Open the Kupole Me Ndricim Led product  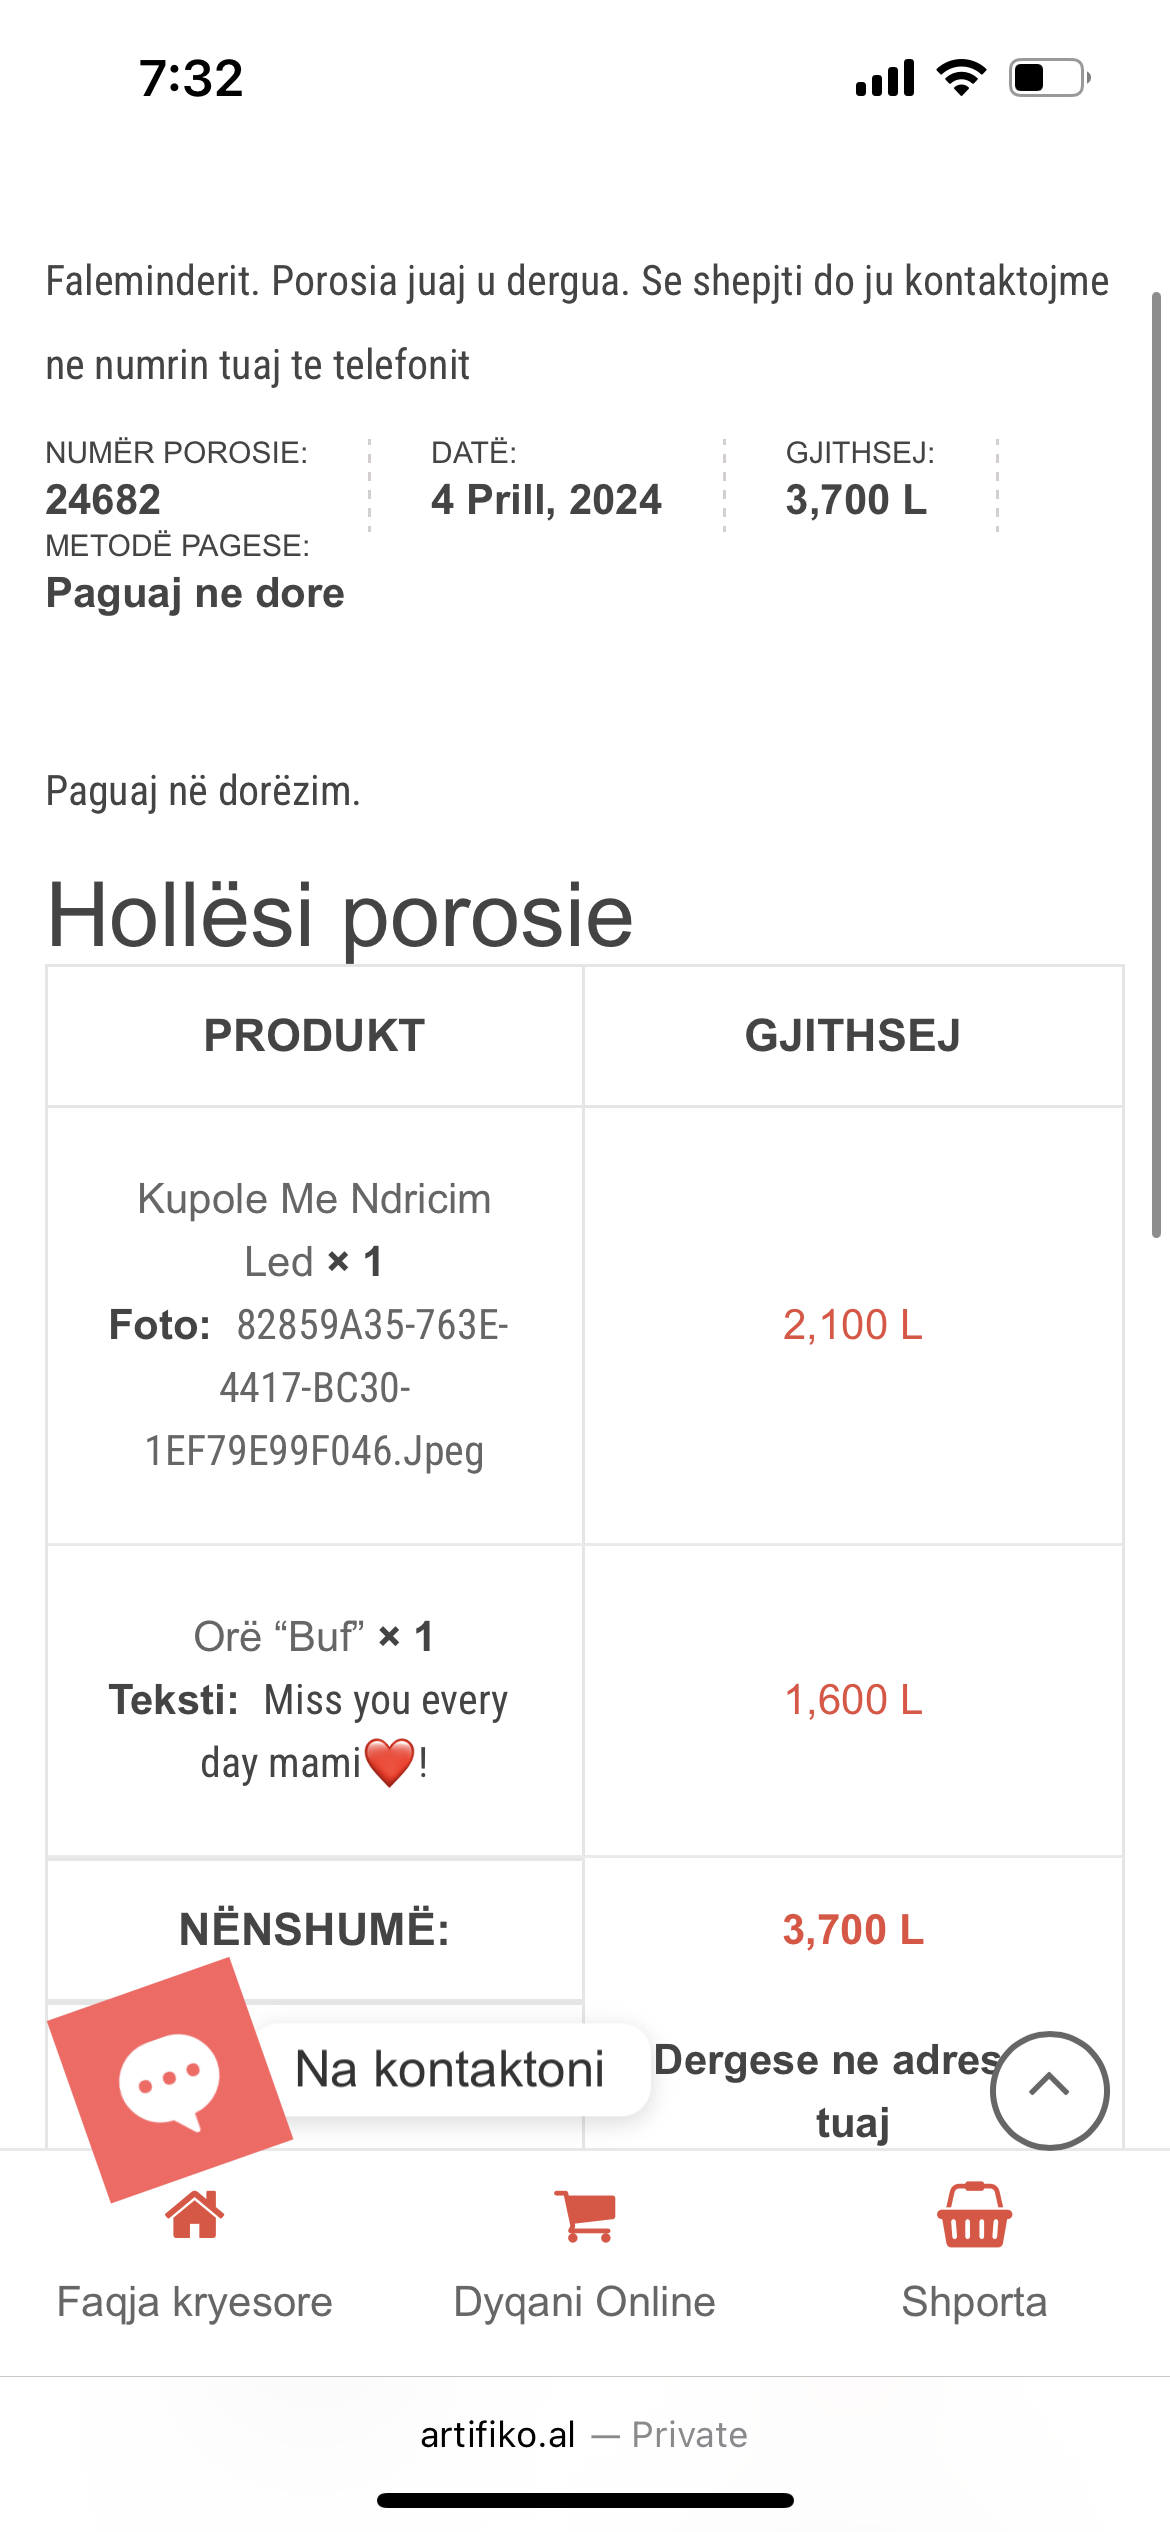tap(314, 1228)
